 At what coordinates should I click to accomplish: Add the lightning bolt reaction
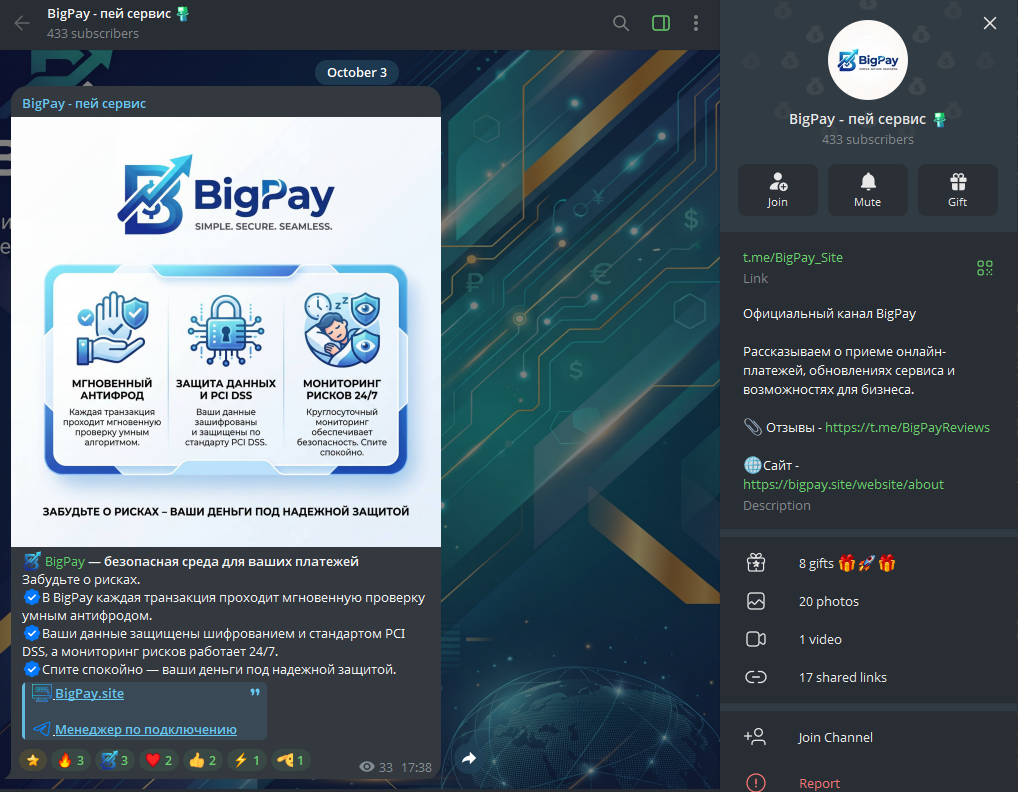(x=247, y=760)
